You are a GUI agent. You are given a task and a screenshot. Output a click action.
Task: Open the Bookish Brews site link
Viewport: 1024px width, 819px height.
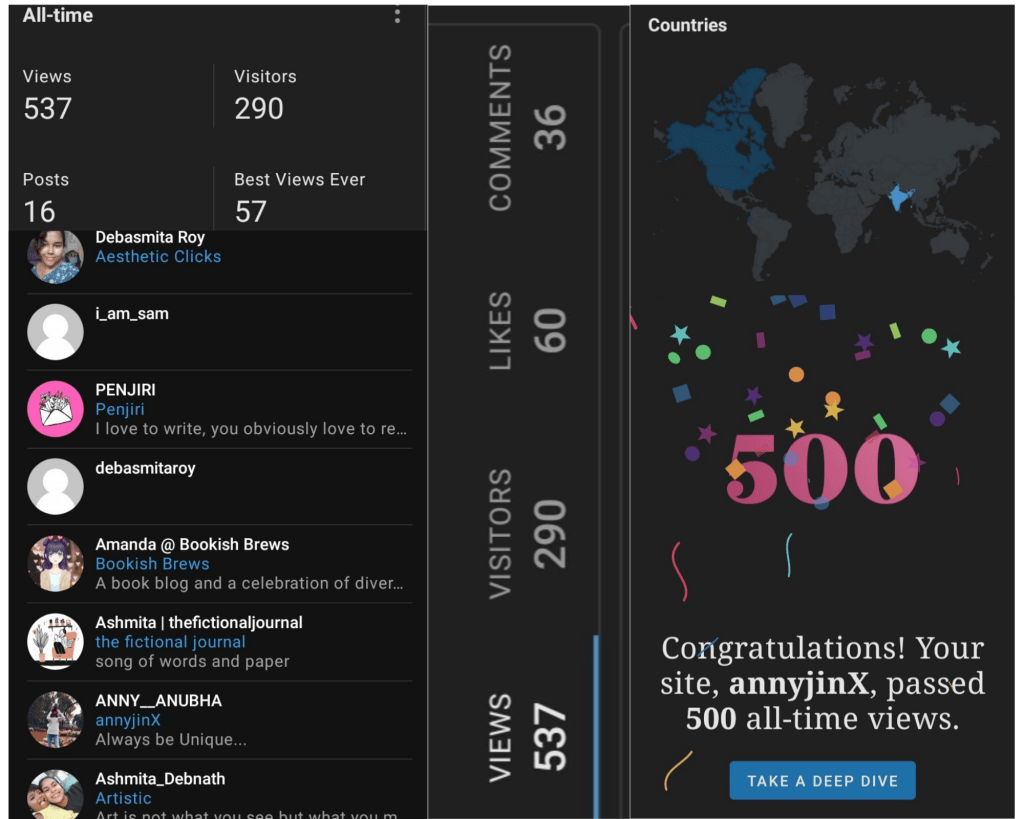(x=152, y=564)
